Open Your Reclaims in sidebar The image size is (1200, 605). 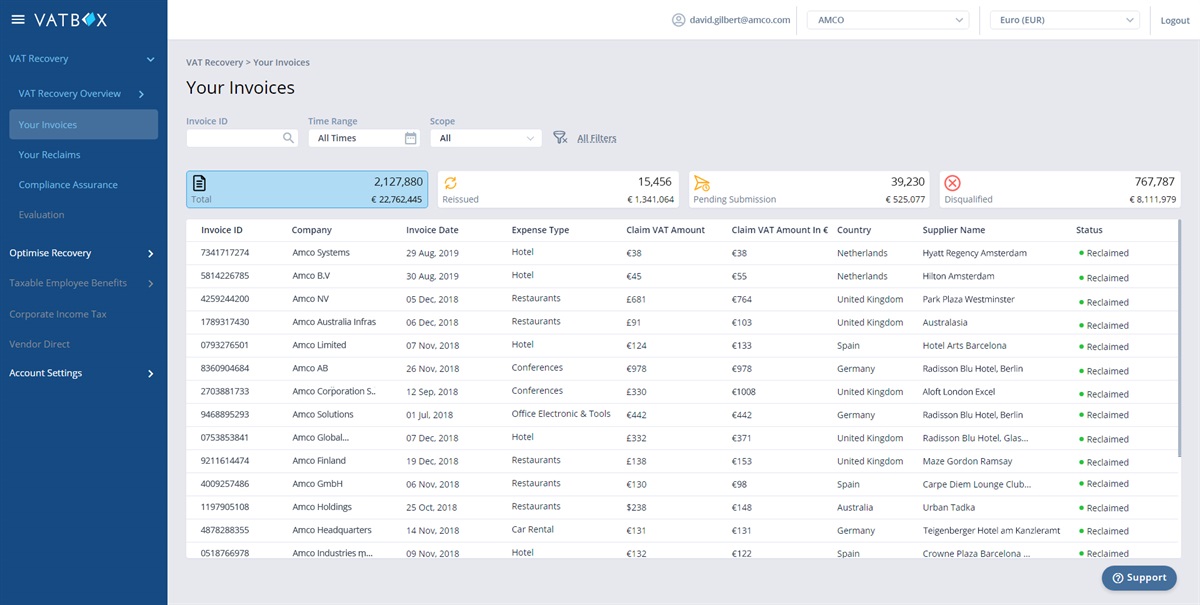(49, 155)
